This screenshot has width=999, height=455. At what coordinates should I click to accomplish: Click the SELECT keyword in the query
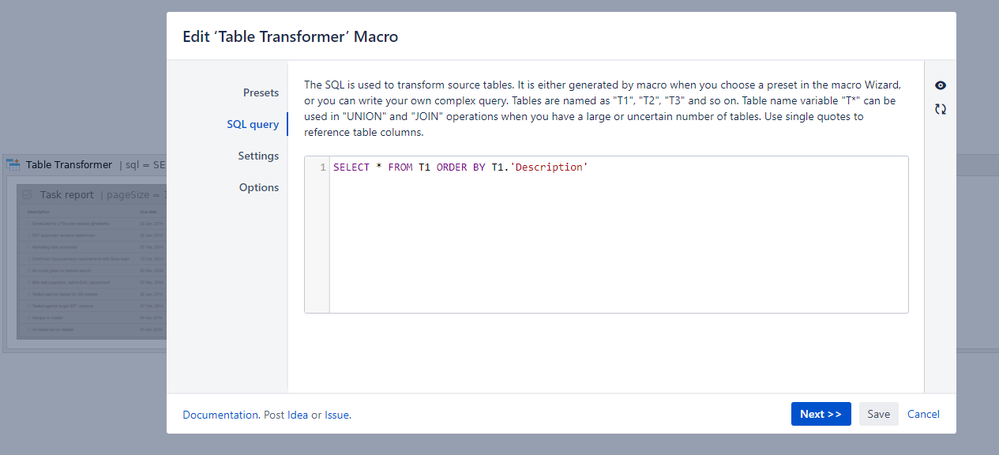[x=351, y=168]
